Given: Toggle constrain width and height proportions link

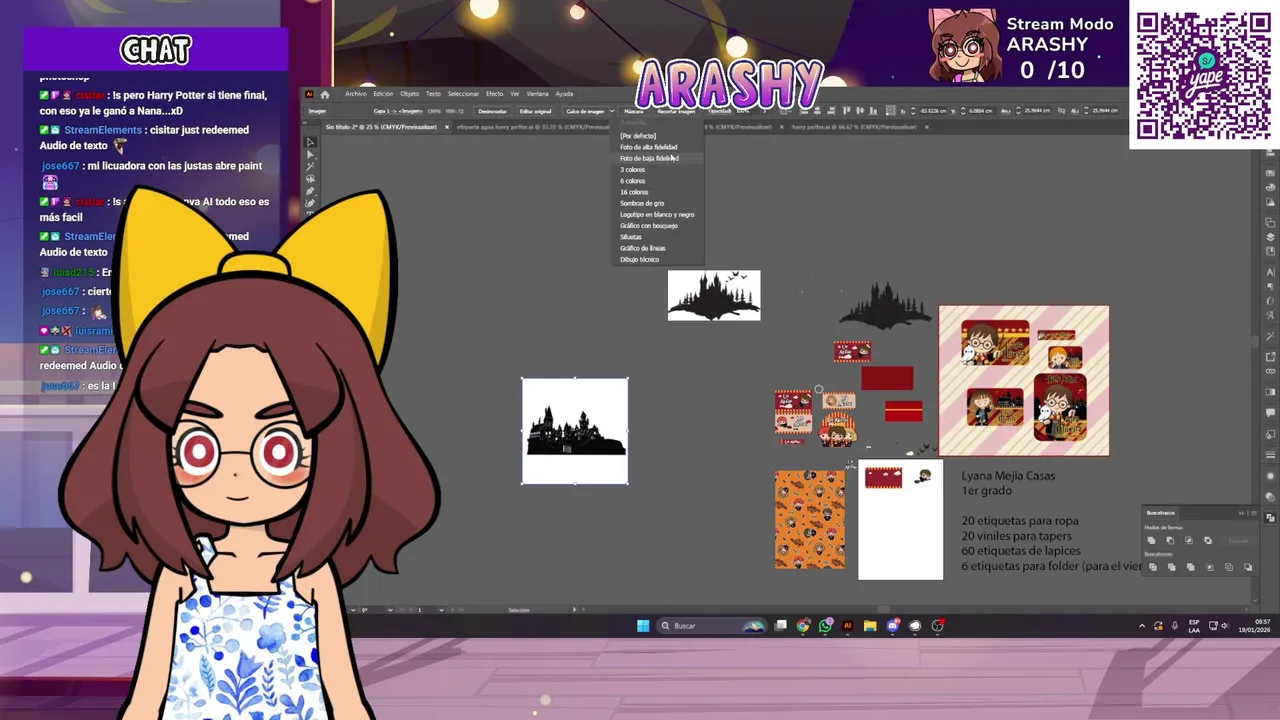Looking at the screenshot, I should [1061, 111].
